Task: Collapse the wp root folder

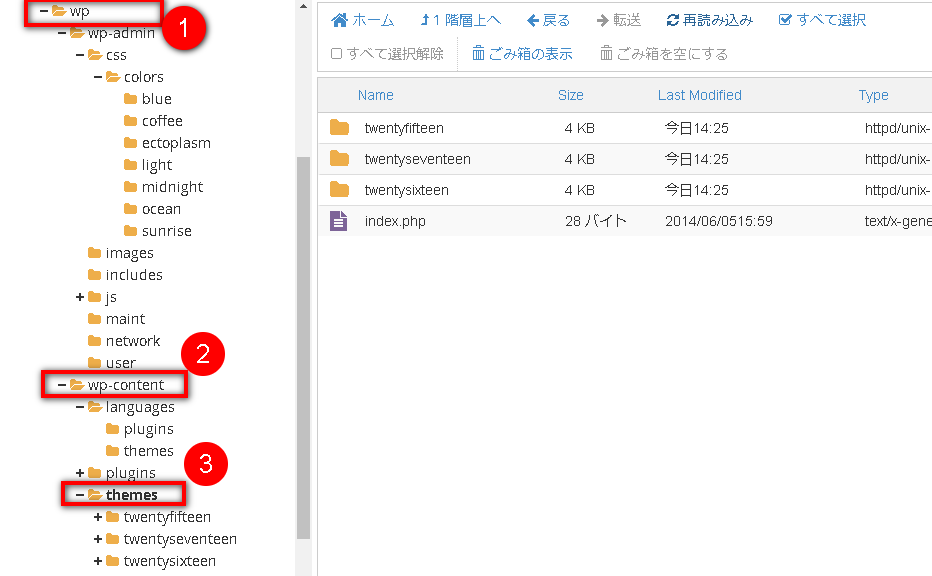Action: [x=43, y=11]
